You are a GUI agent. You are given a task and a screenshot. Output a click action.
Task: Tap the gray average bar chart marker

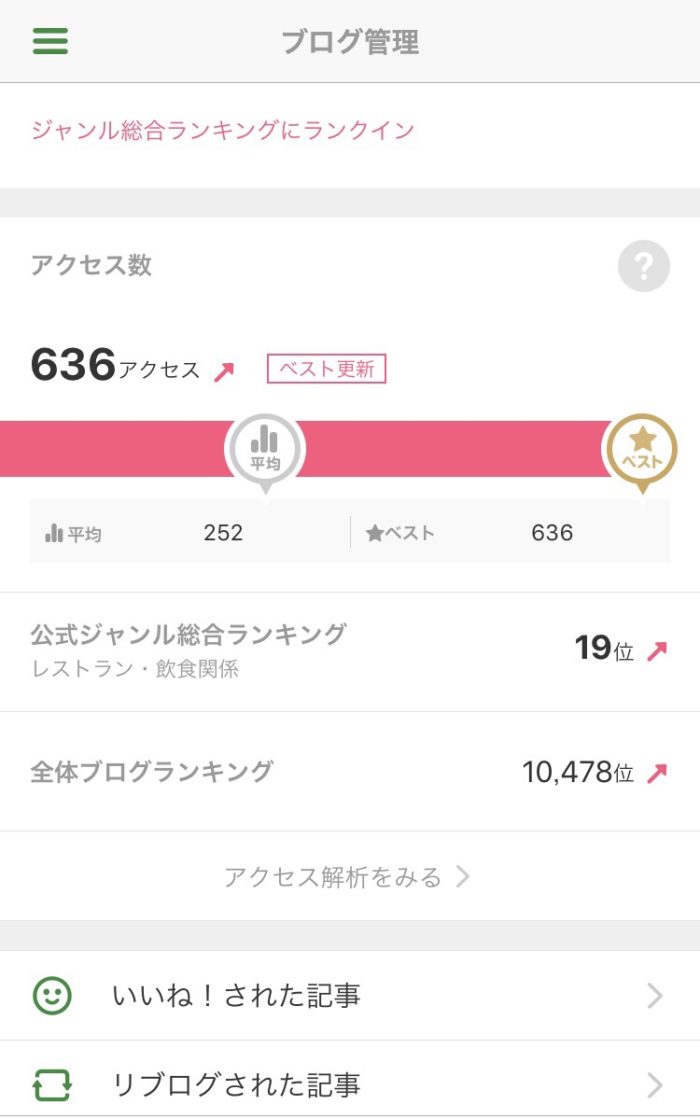click(x=265, y=449)
